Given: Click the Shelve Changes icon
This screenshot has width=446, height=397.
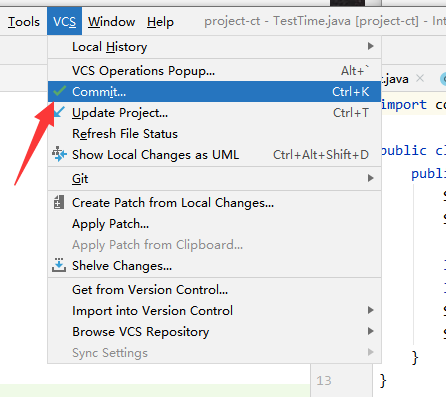Looking at the screenshot, I should click(59, 265).
